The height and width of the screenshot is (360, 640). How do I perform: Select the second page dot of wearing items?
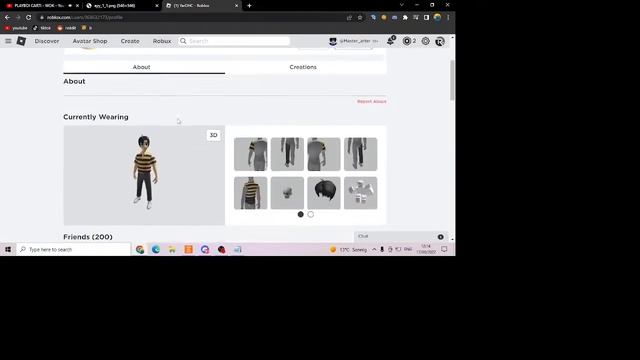coord(311,214)
